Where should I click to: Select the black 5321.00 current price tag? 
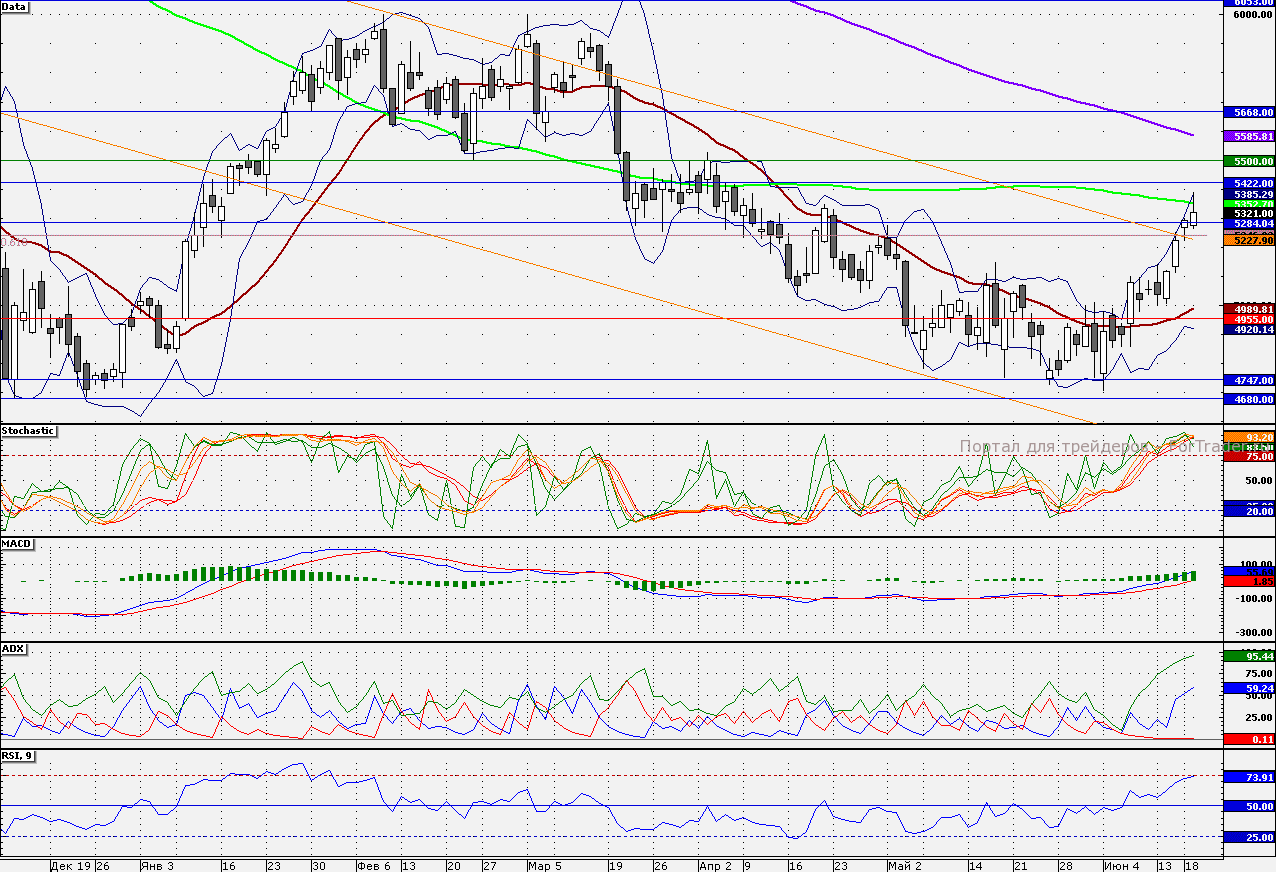[1250, 213]
